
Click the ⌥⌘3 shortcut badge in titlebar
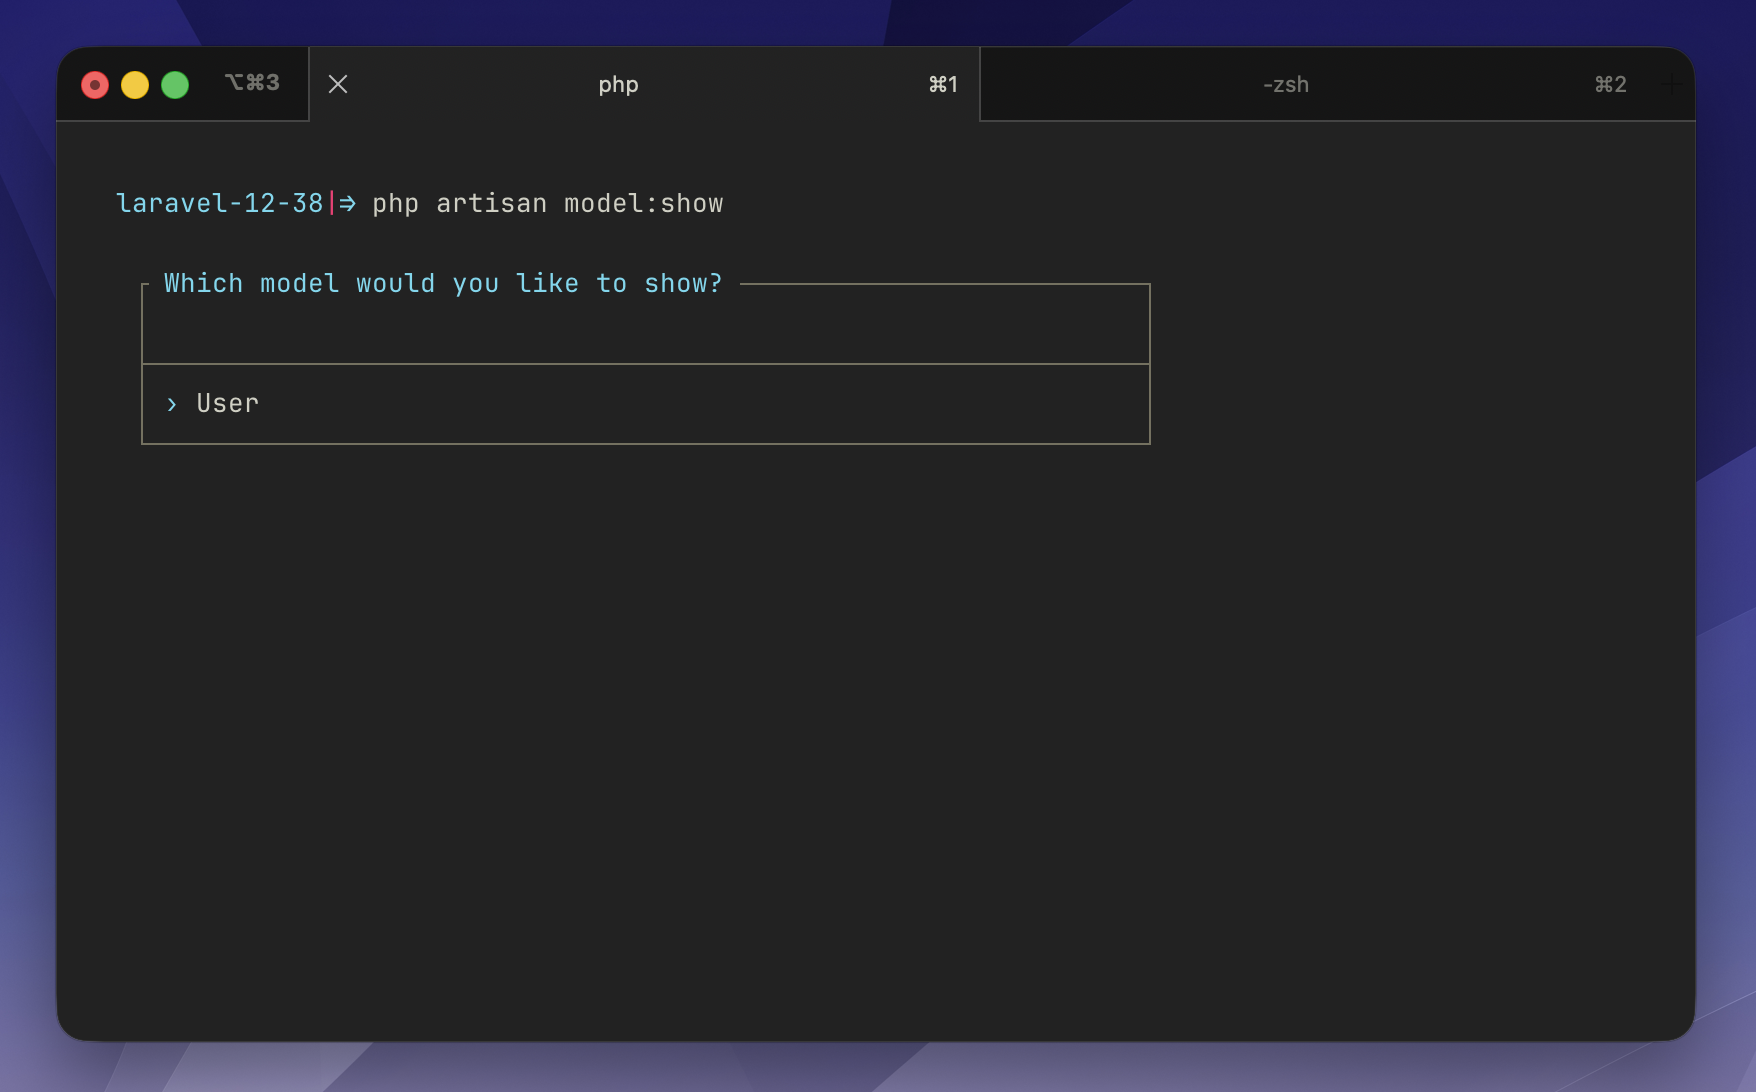252,82
